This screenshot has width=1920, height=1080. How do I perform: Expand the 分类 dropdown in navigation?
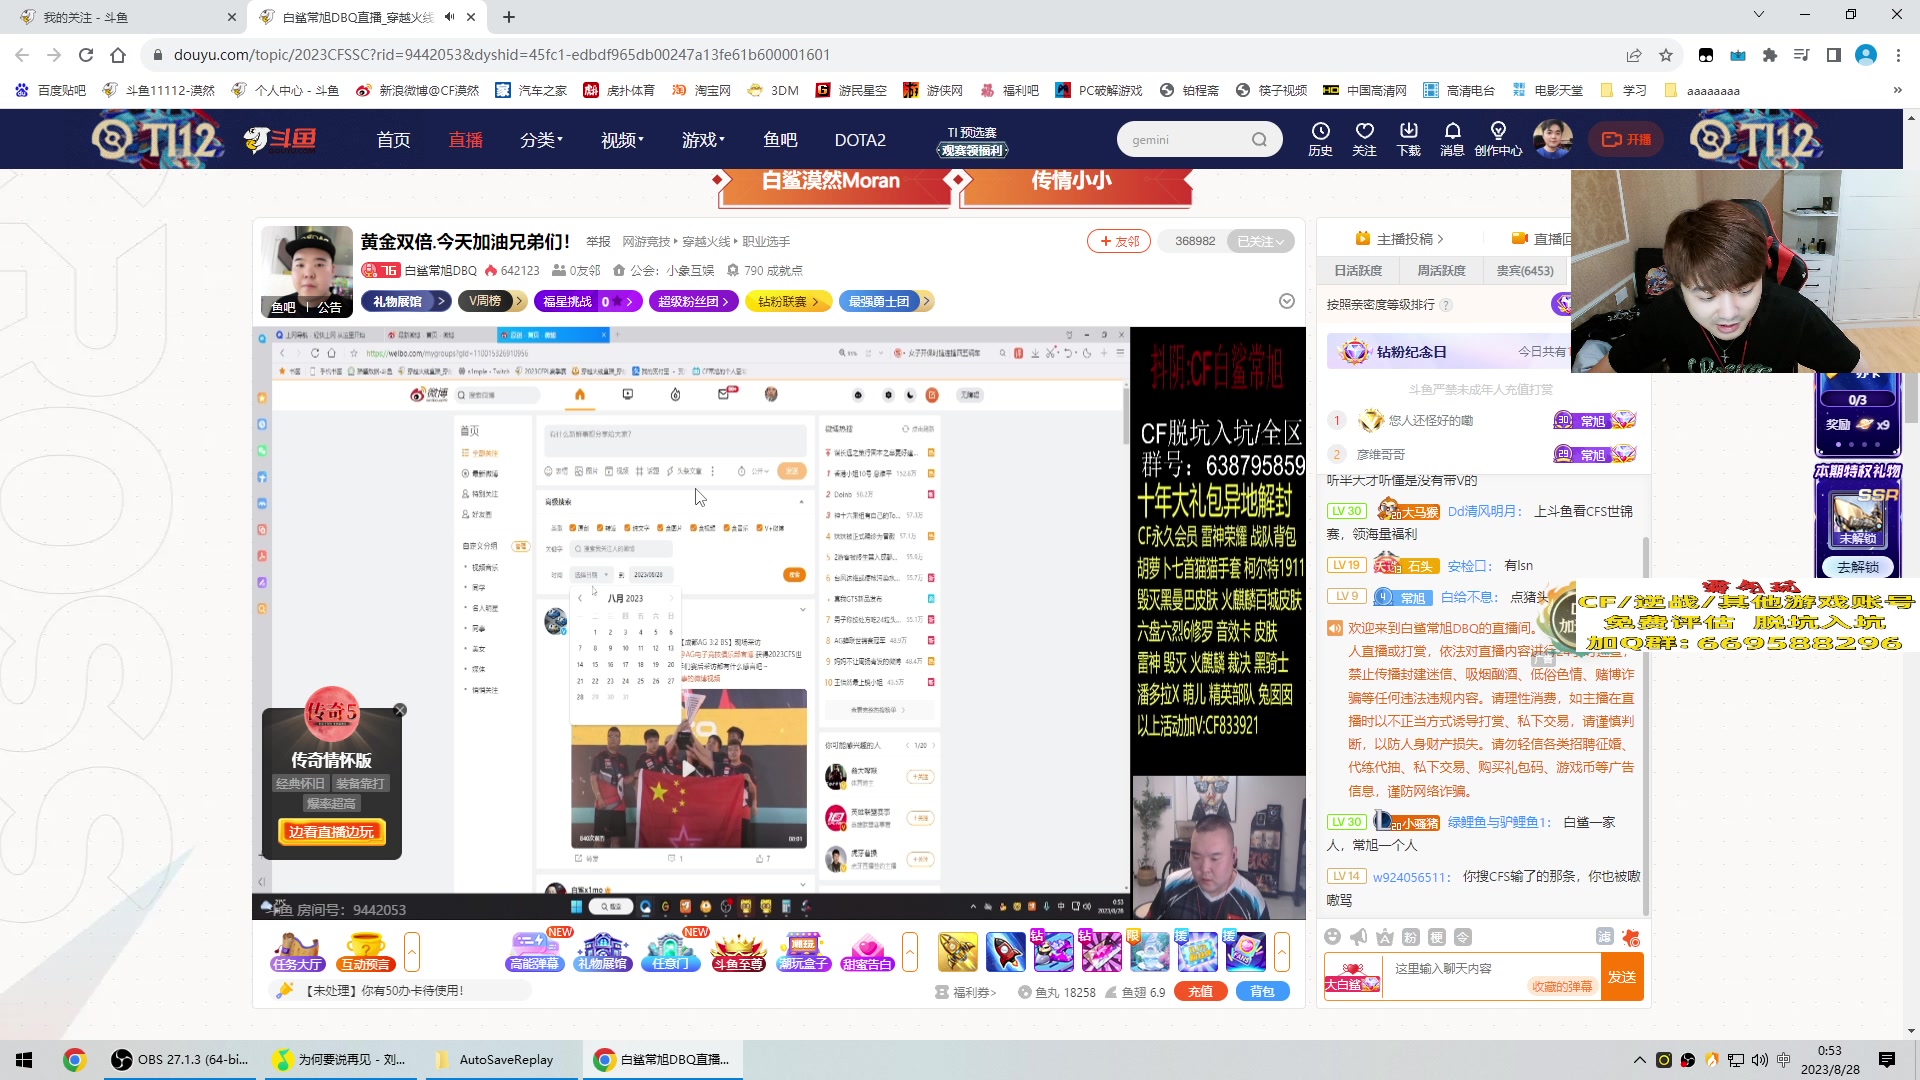coord(541,140)
